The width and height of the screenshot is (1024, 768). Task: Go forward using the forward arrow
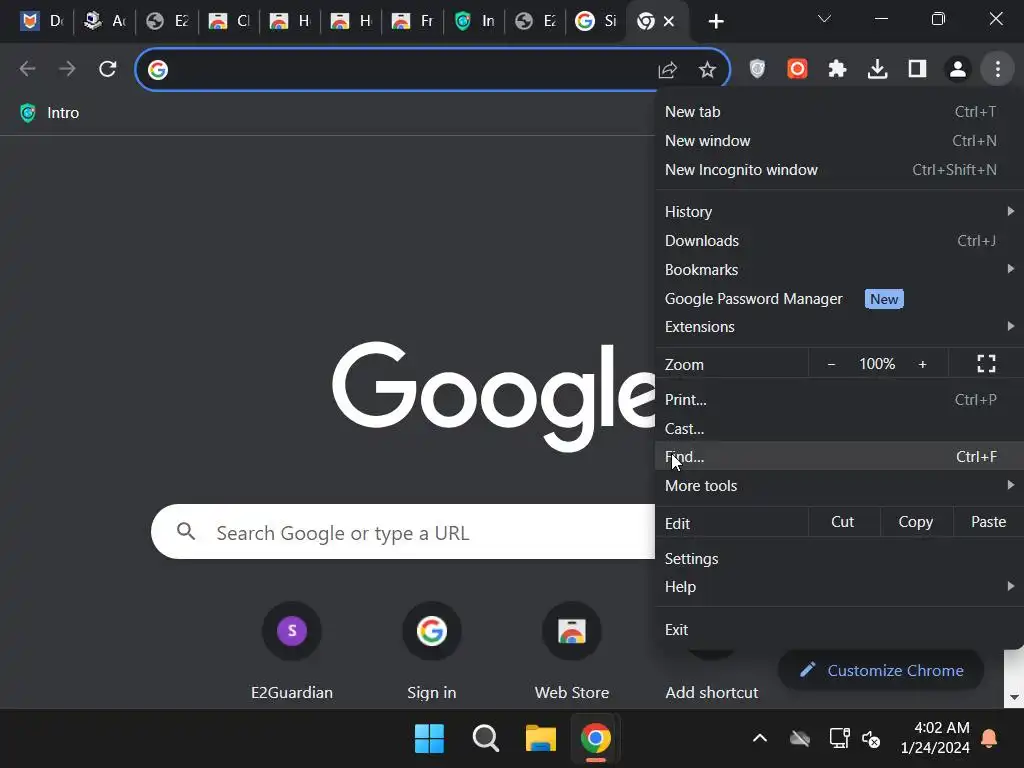coord(67,69)
